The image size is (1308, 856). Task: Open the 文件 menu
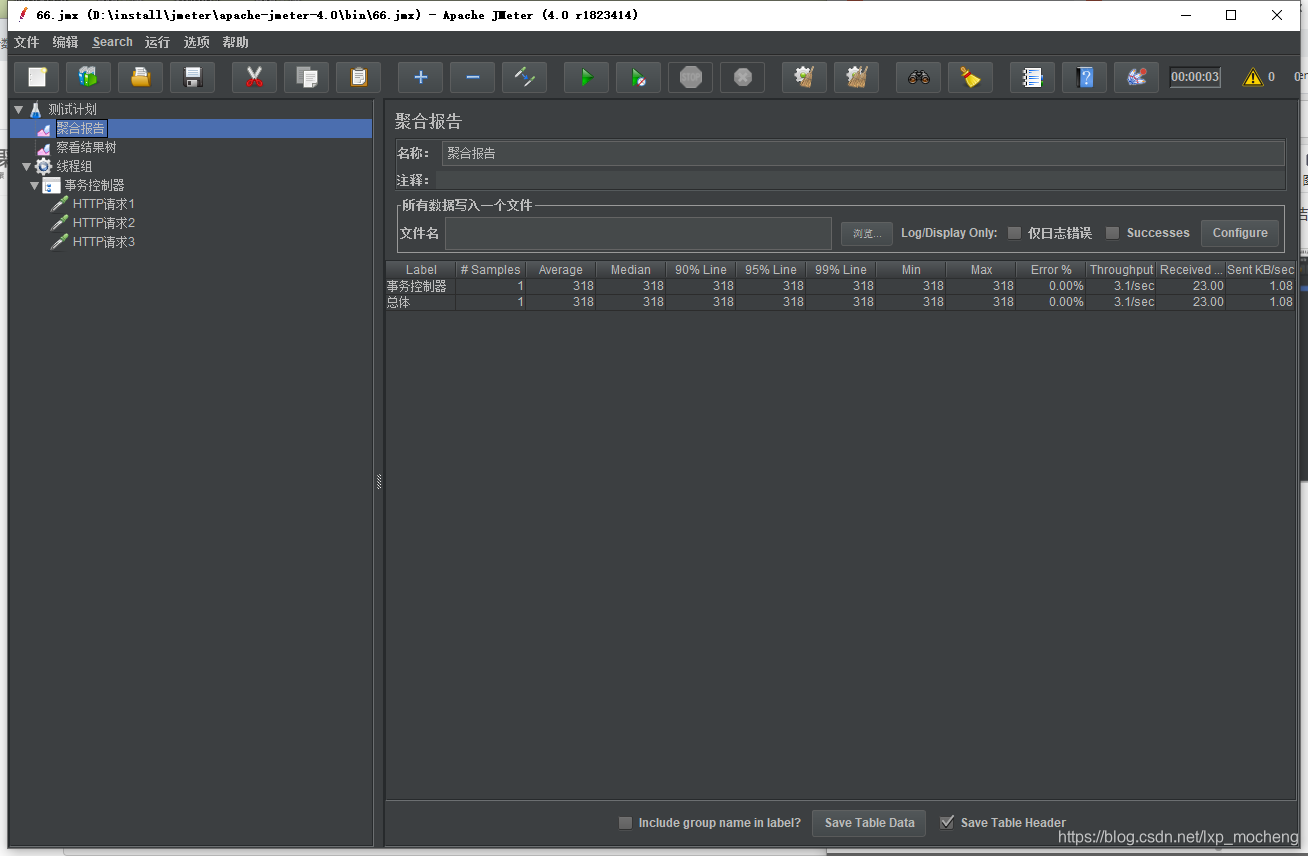(x=26, y=42)
